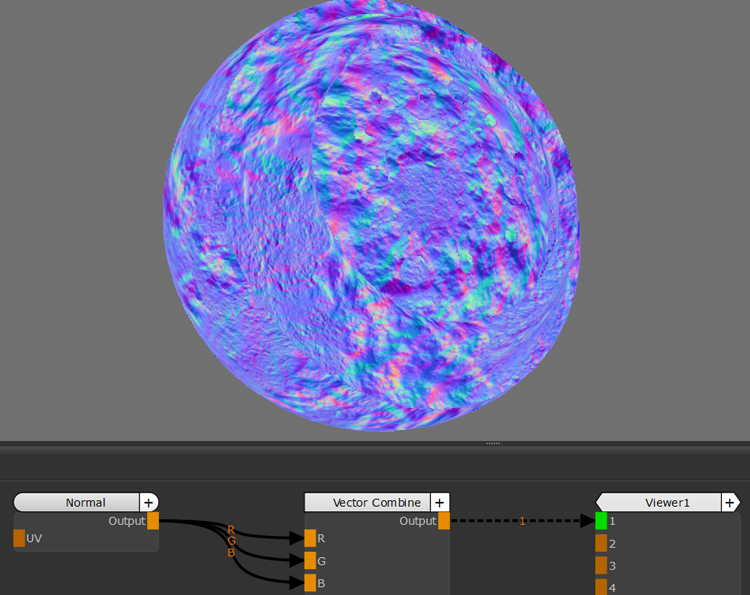Select the dashed connection labeled 1

click(521, 521)
